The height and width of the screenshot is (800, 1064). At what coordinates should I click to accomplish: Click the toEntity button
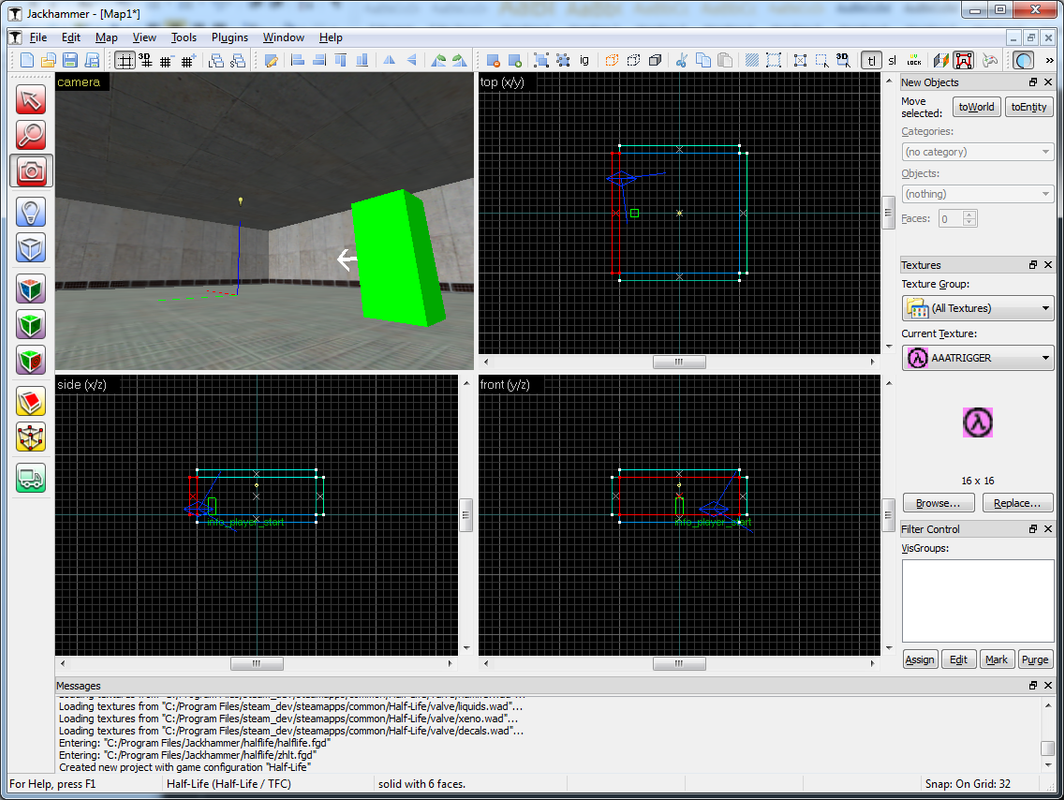[x=1029, y=107]
